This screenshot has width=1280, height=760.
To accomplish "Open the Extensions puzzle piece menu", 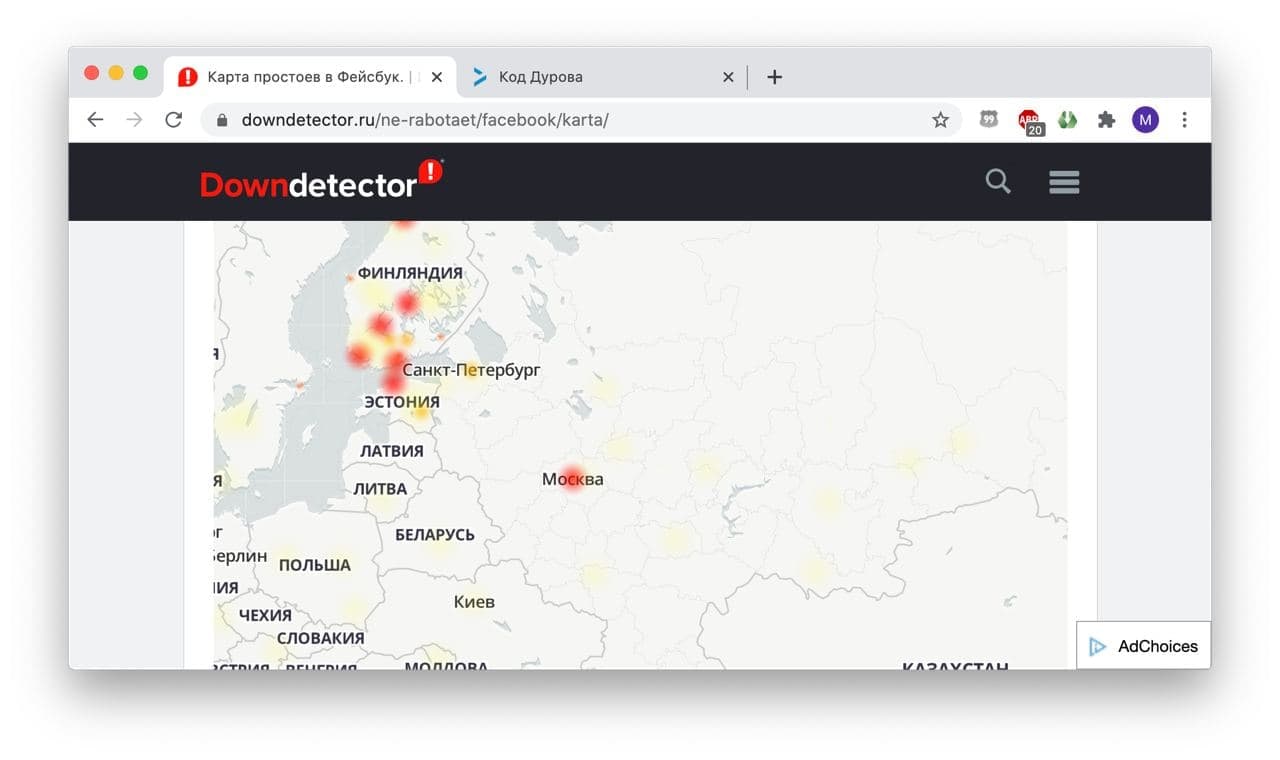I will click(x=1106, y=120).
